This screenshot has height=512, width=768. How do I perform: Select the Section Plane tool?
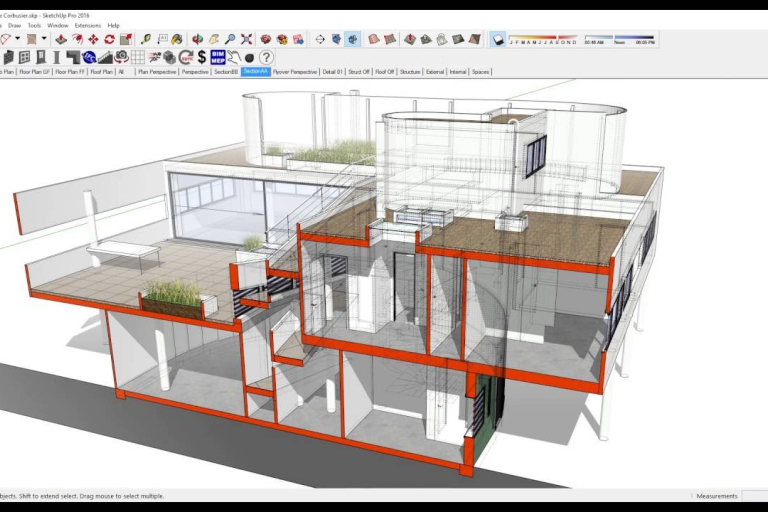coord(320,39)
